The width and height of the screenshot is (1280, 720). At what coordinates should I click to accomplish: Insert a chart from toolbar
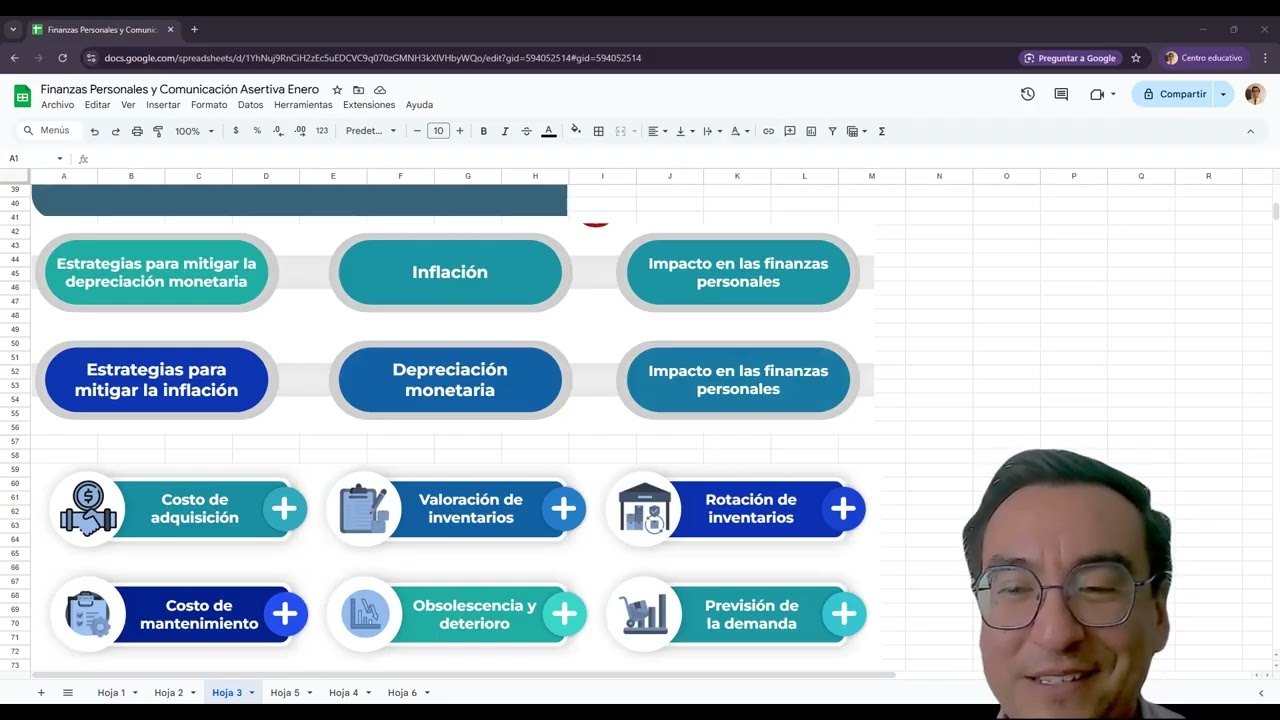point(811,131)
